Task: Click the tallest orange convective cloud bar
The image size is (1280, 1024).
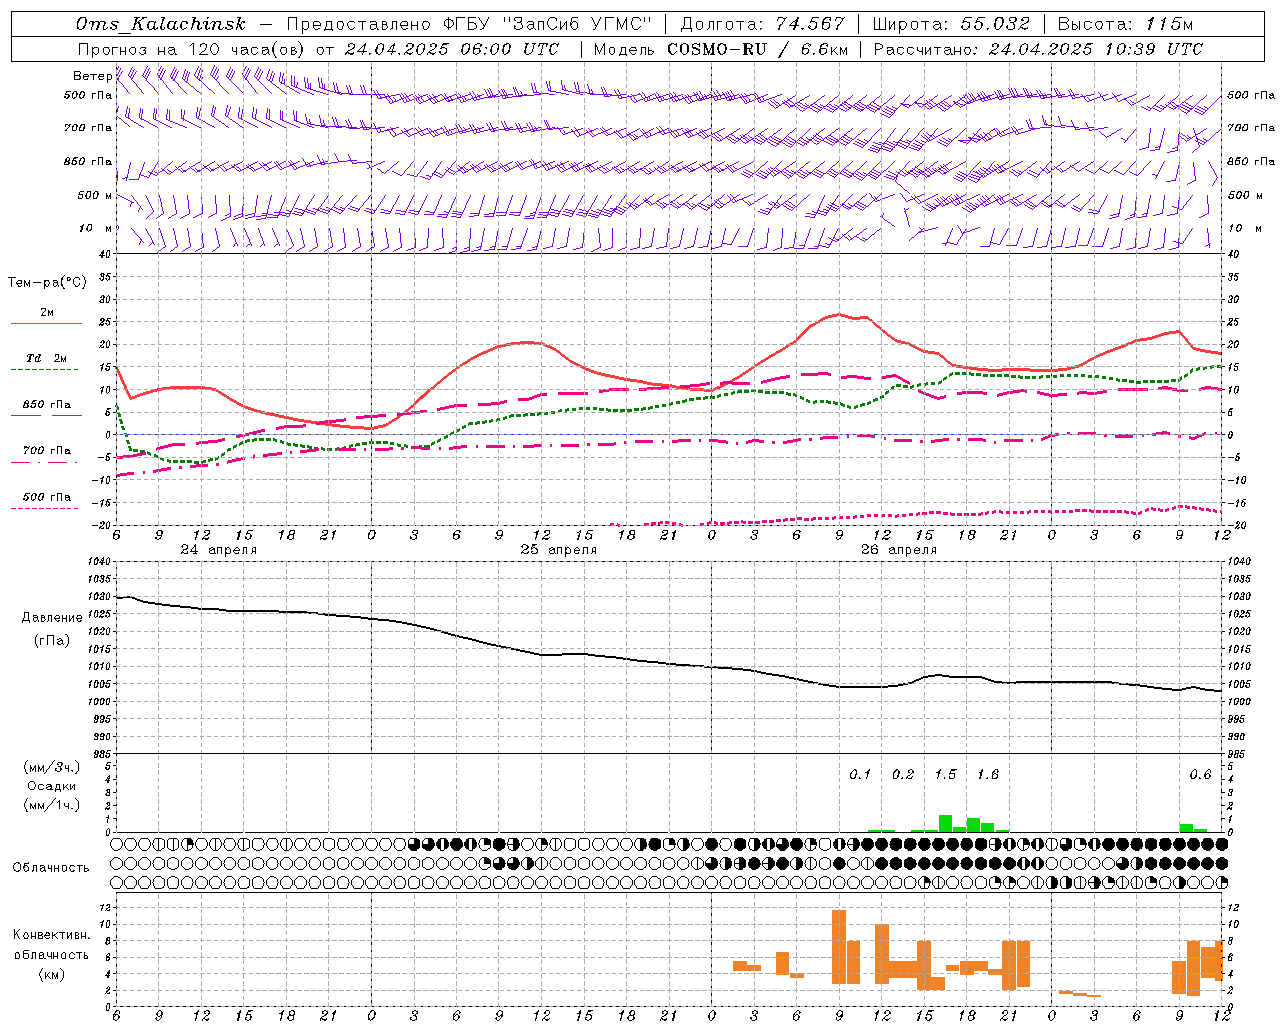Action: (839, 946)
